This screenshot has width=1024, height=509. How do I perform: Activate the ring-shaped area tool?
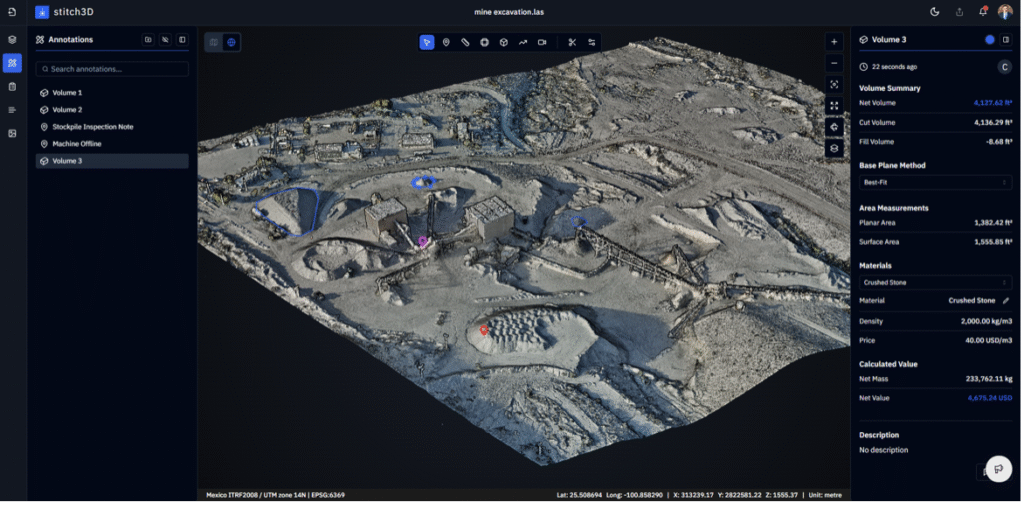click(485, 42)
